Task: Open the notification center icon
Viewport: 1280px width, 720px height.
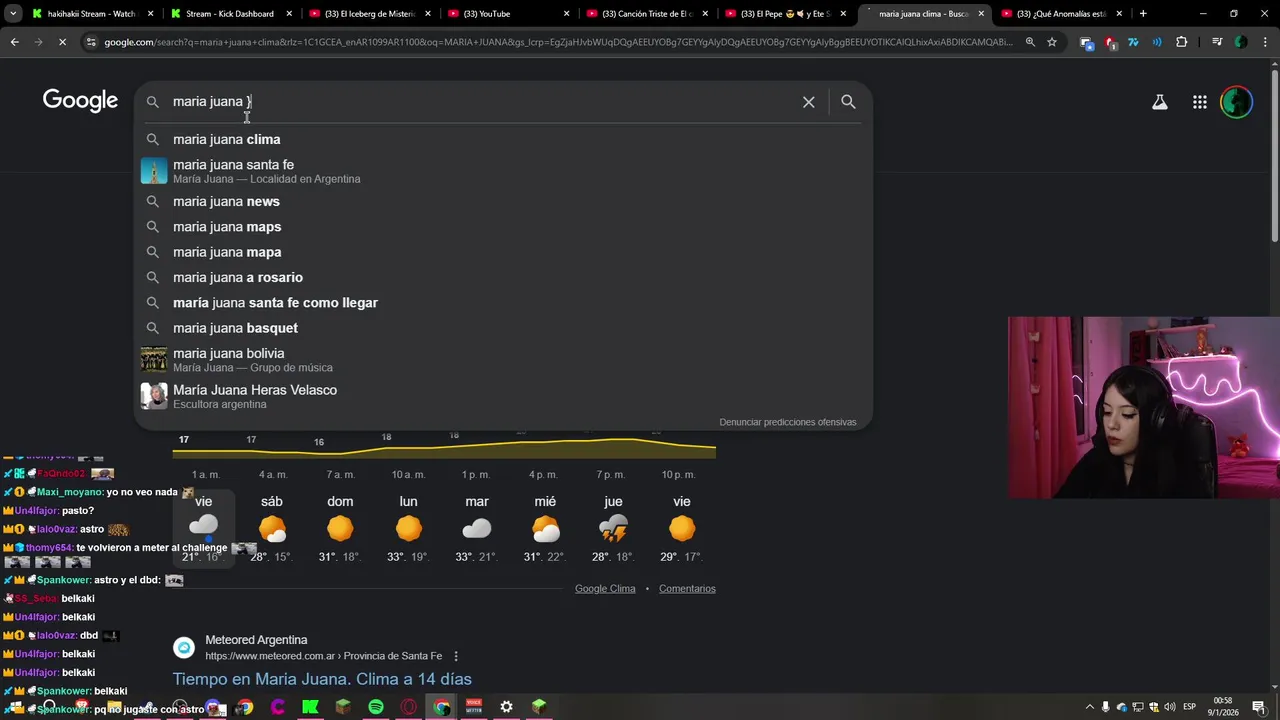Action: click(1258, 707)
